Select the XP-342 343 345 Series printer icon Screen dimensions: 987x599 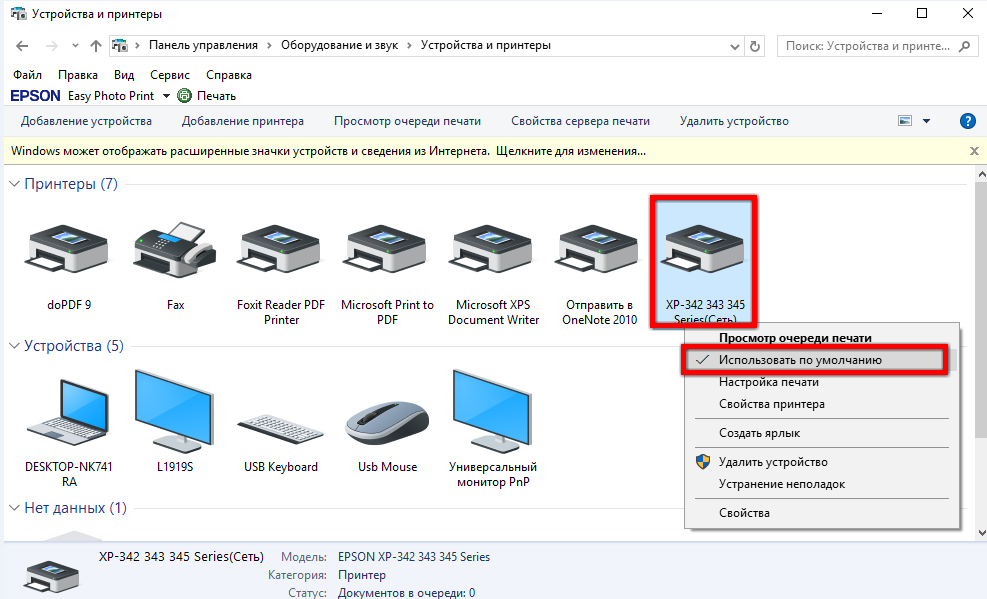pyautogui.click(x=704, y=250)
